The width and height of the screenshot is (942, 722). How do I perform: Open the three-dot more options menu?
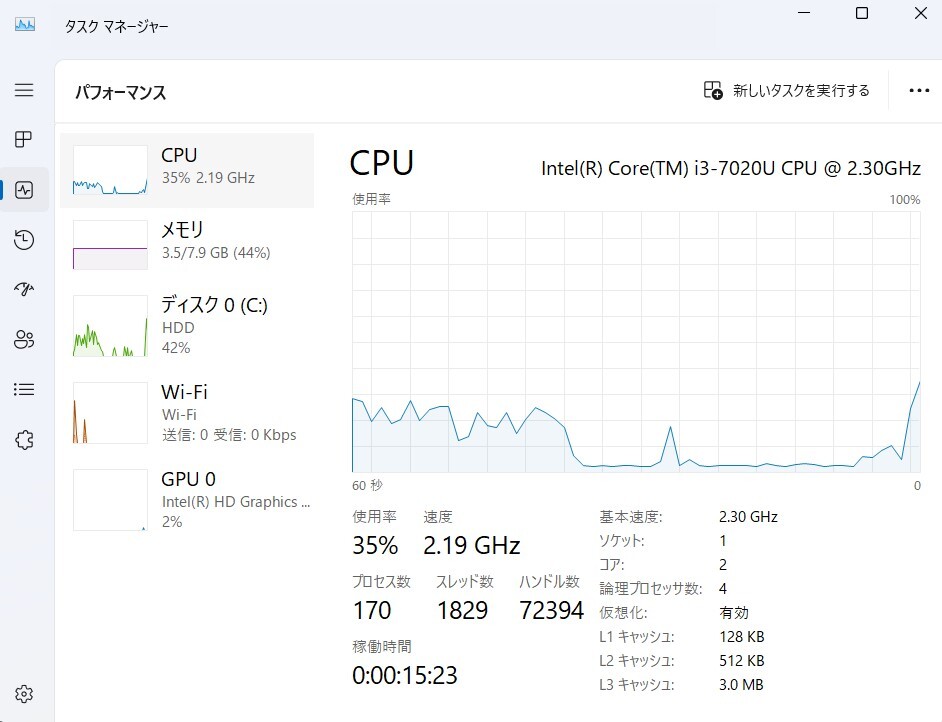(x=919, y=91)
